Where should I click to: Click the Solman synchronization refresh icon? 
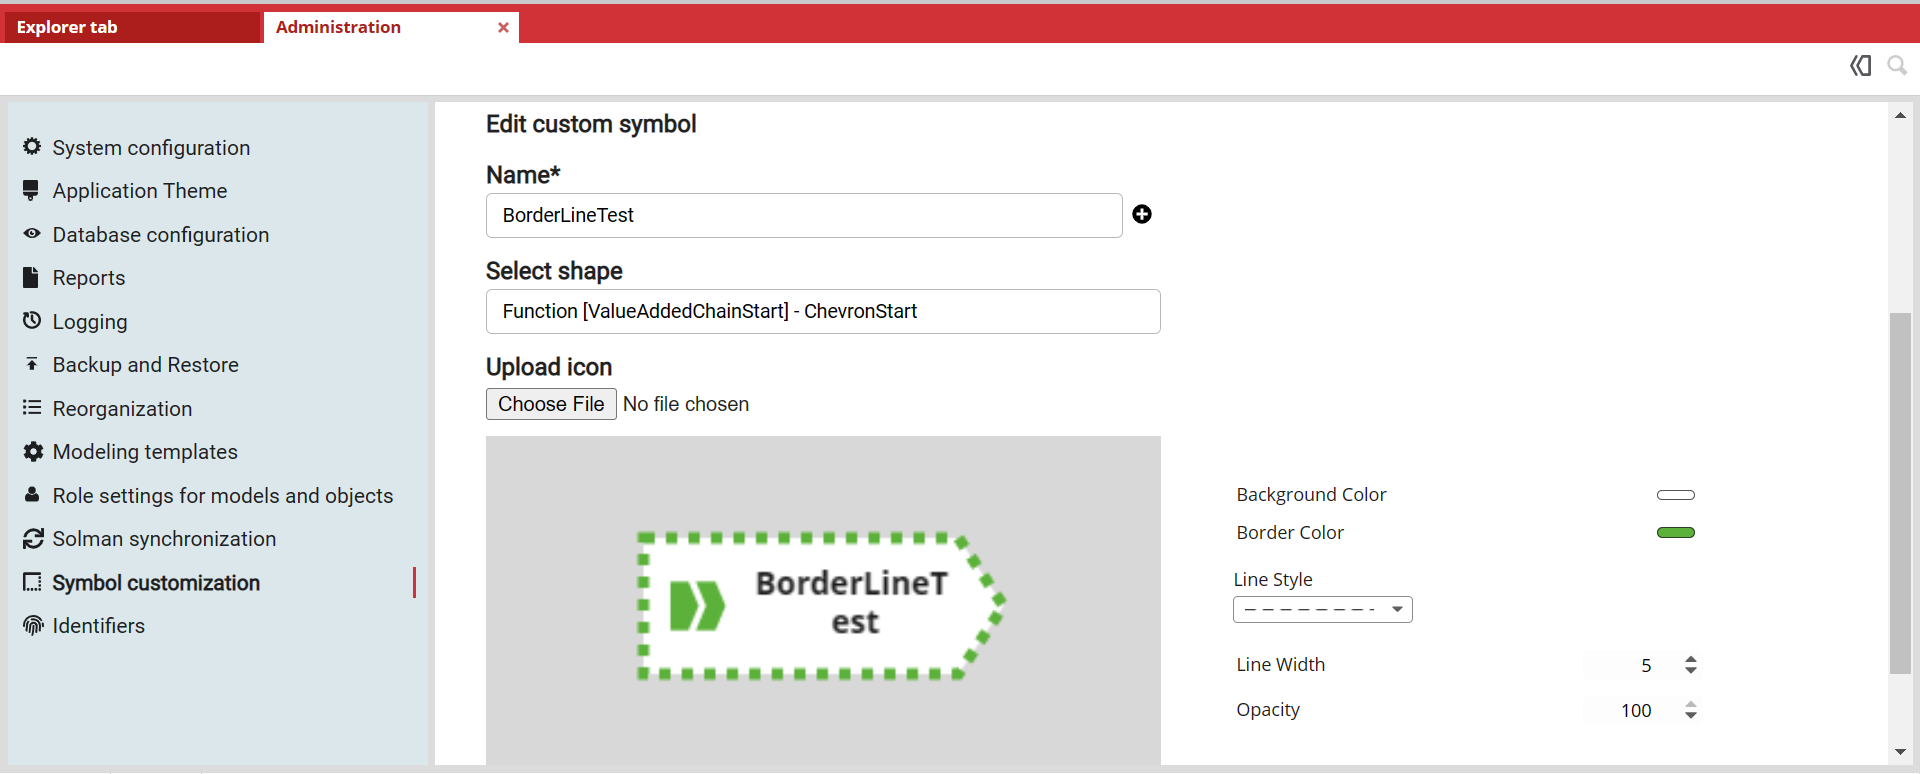tap(33, 539)
